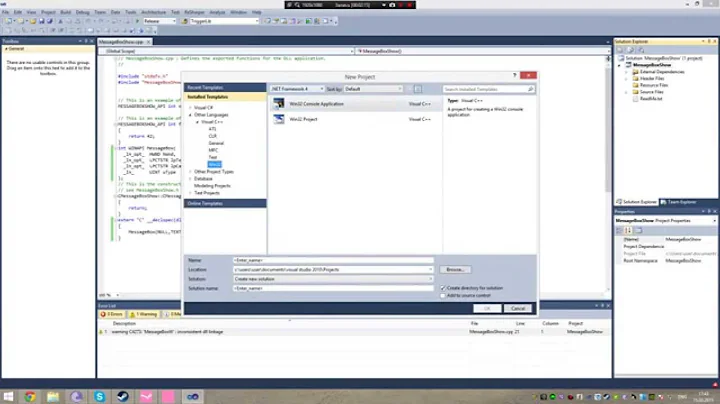Screen dimensions: 720x404
Task: Open File Explorer from the taskbar
Action: coord(53,396)
